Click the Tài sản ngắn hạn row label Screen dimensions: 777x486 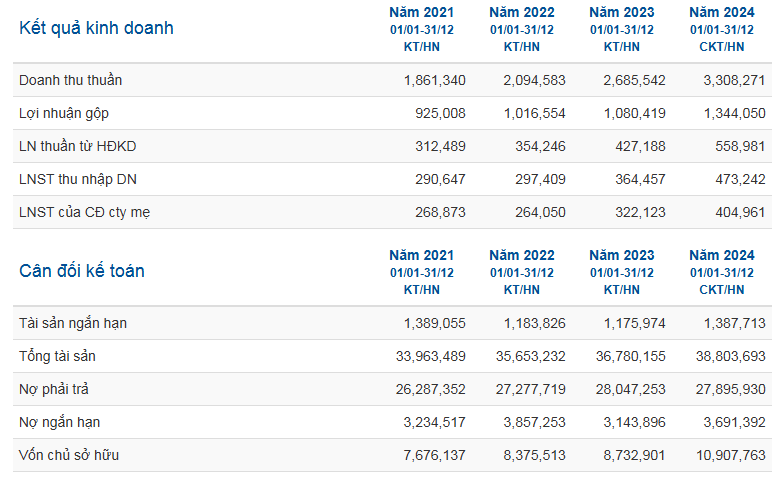(73, 323)
